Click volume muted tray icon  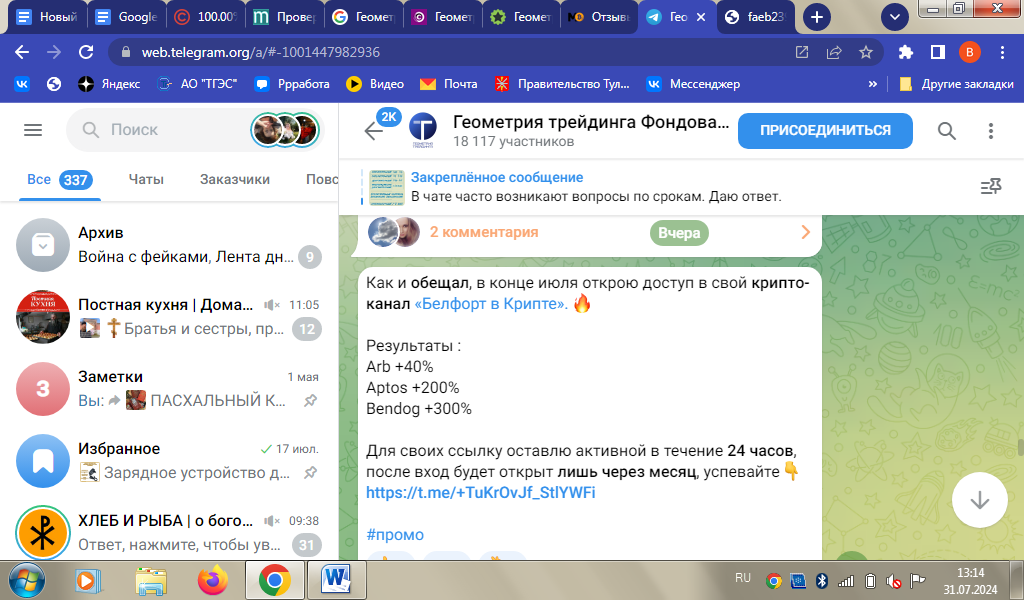[893, 580]
